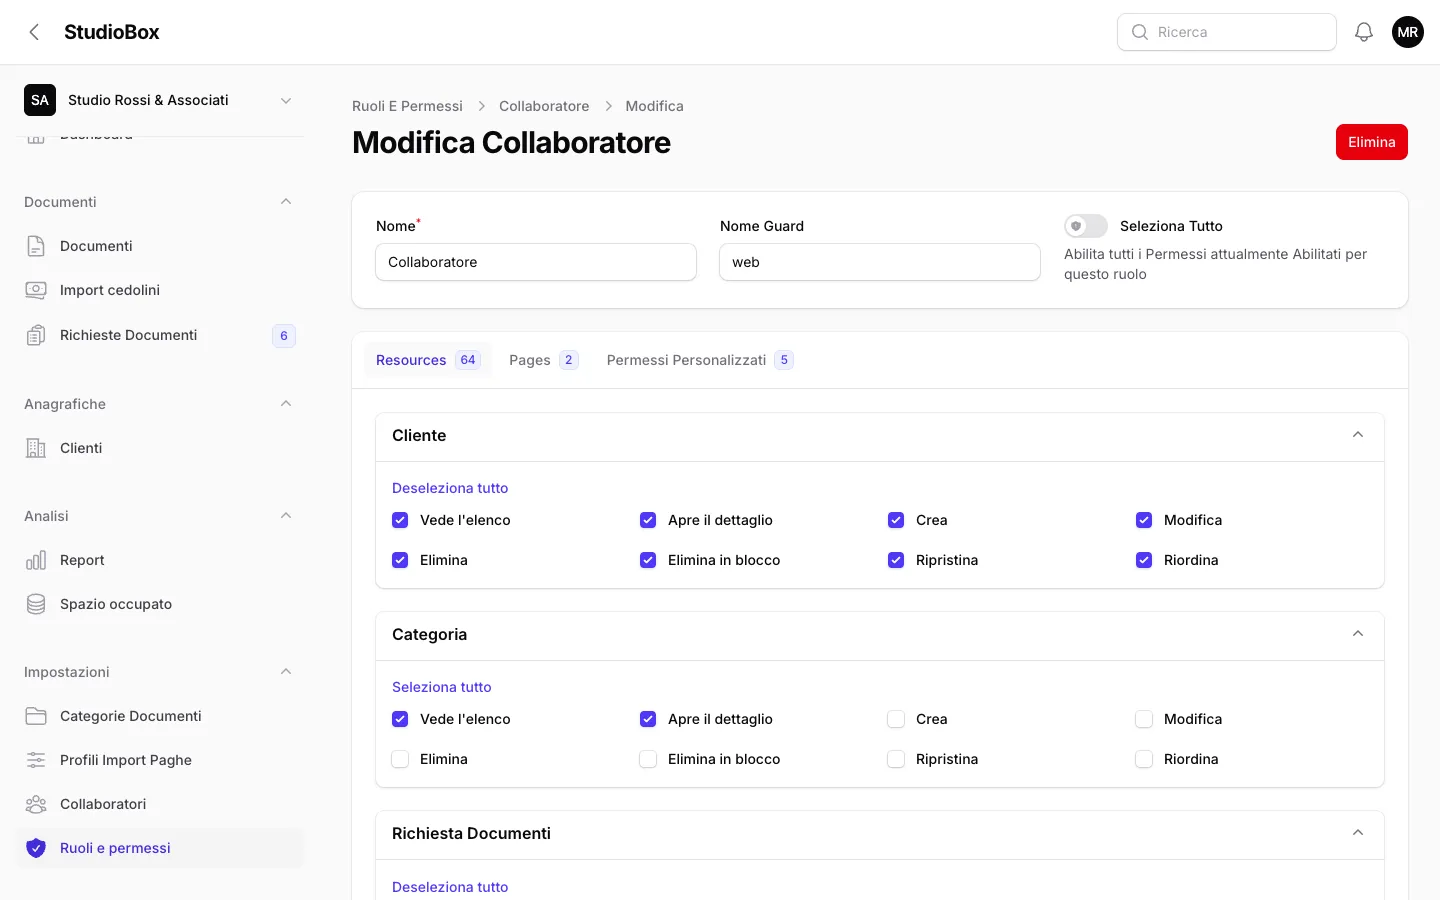Image resolution: width=1440 pixels, height=900 pixels.
Task: Switch to the Permessi Personalizzati tab
Action: tap(700, 360)
